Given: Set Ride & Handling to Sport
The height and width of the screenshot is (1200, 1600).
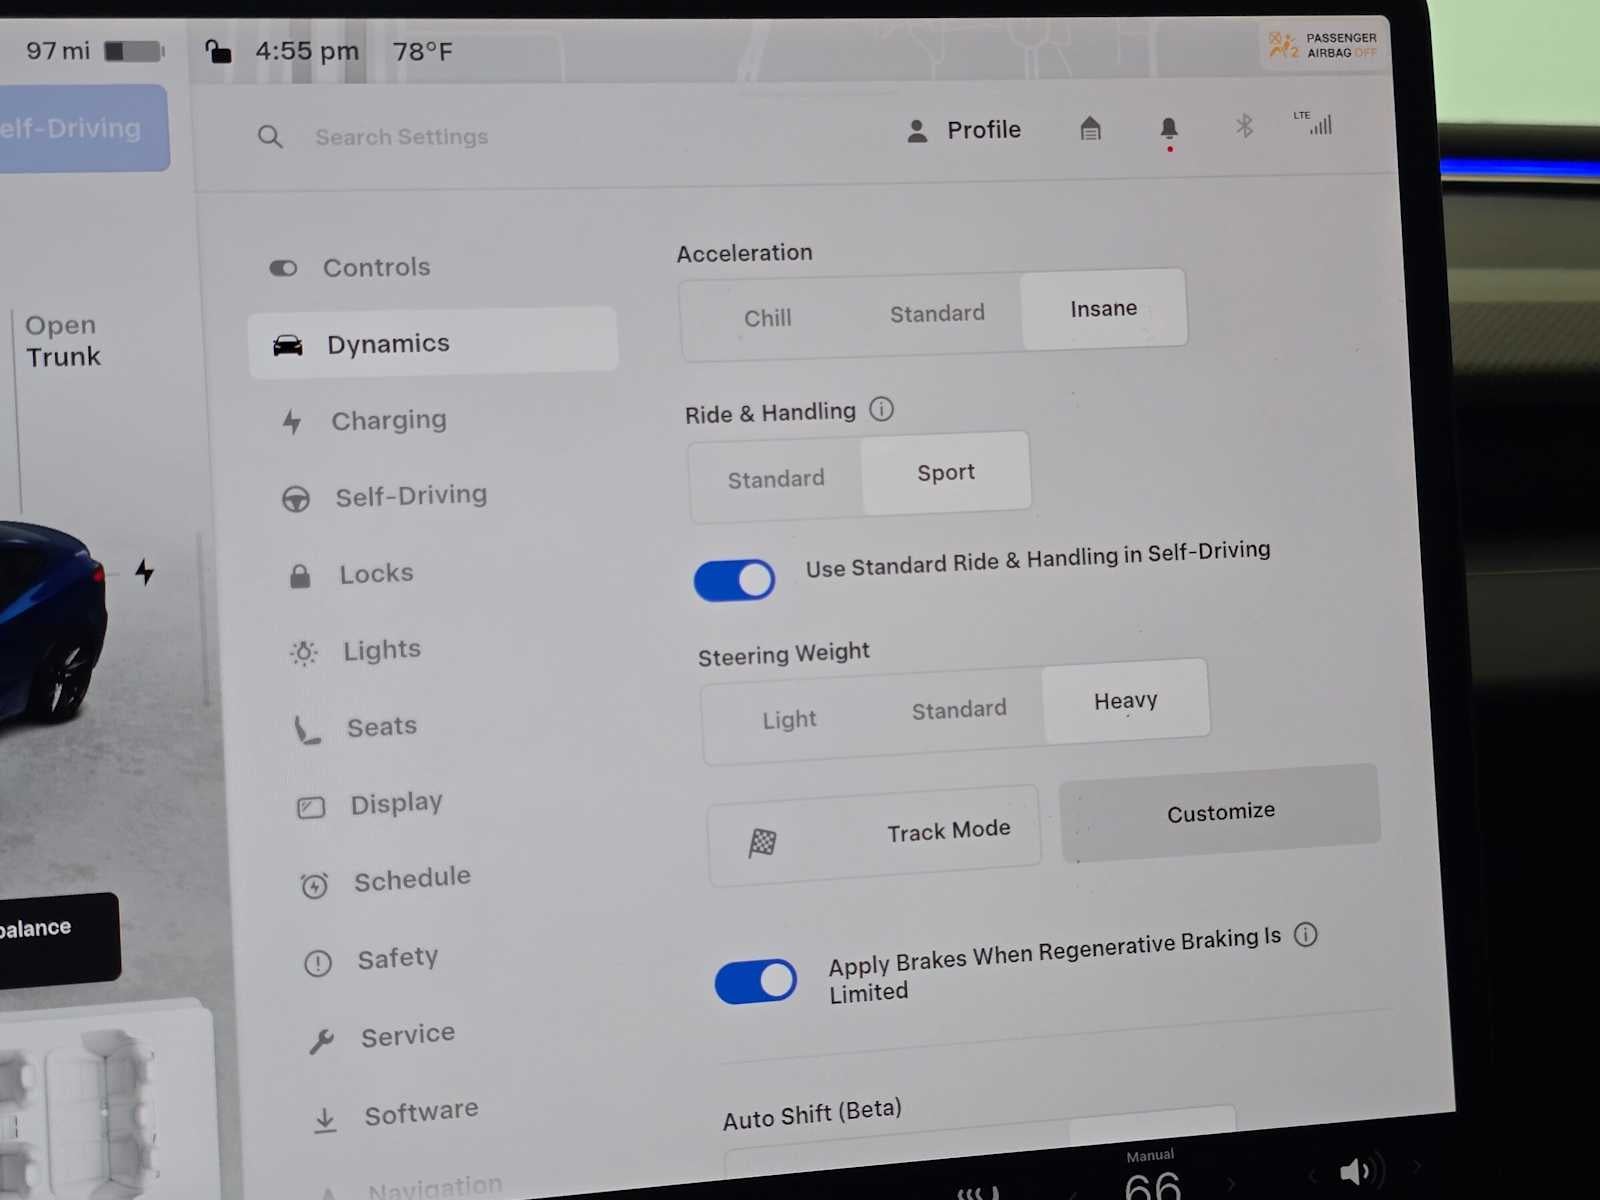Looking at the screenshot, I should point(946,472).
